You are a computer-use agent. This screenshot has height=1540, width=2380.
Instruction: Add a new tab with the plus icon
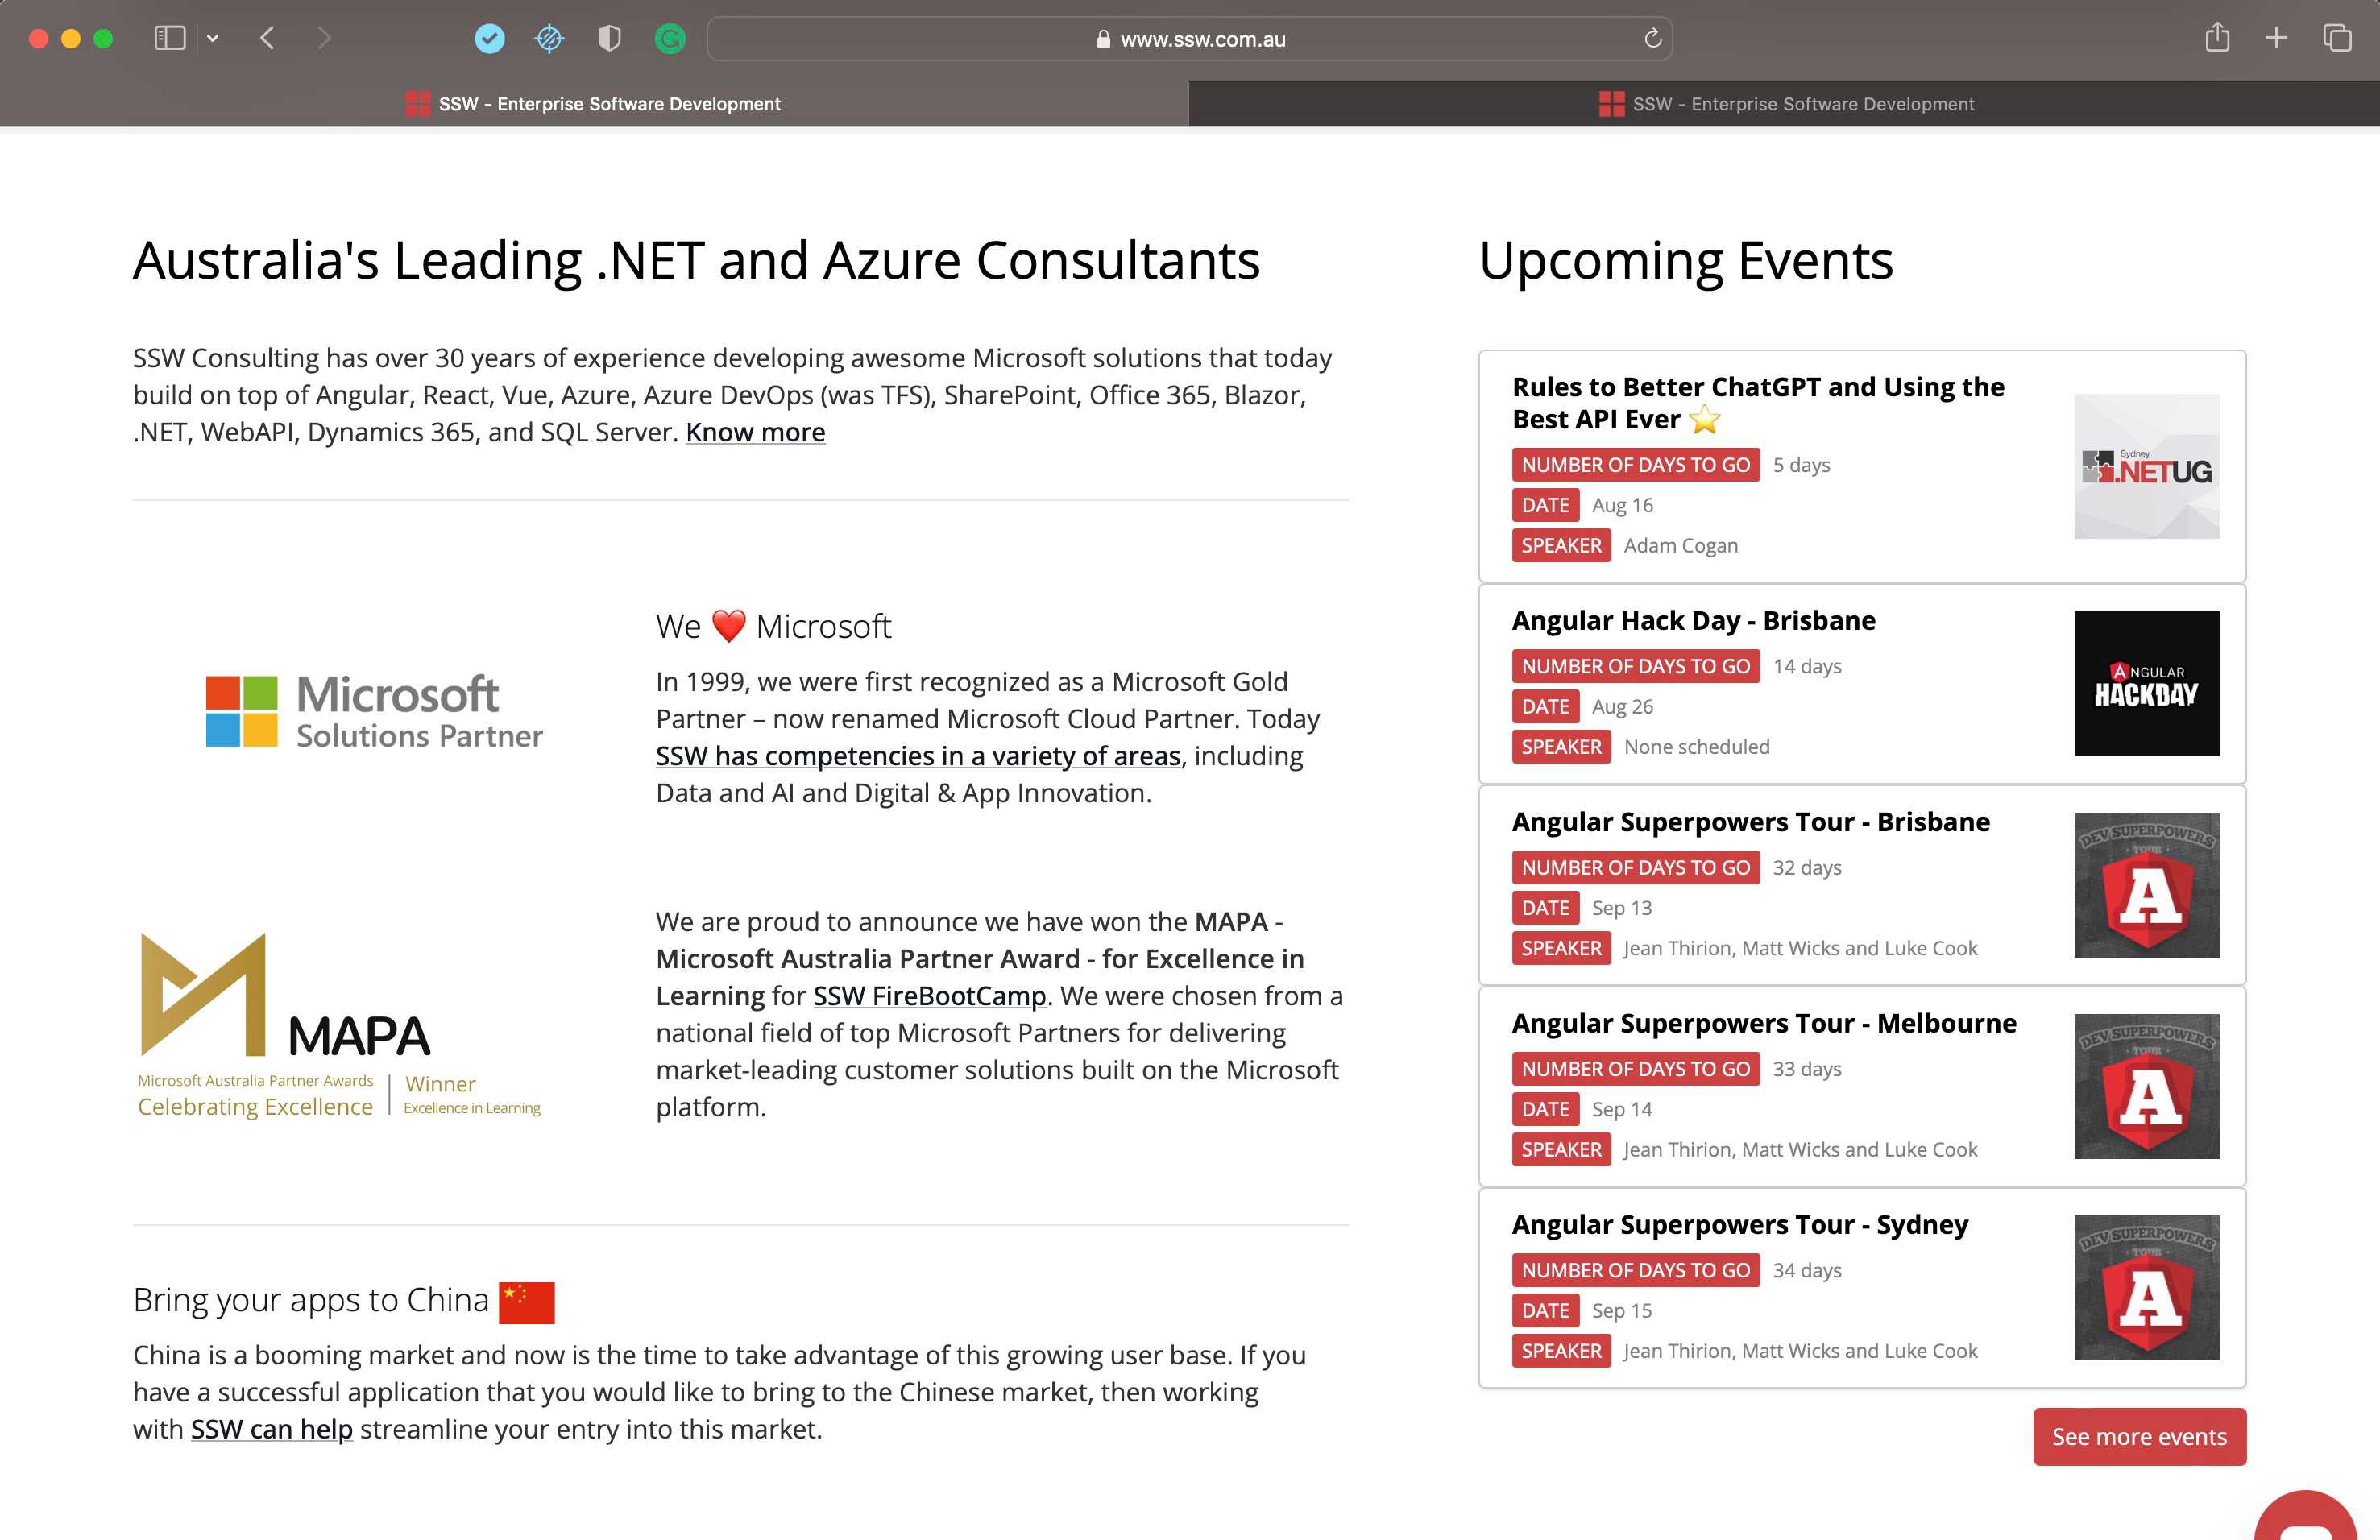(x=2276, y=39)
